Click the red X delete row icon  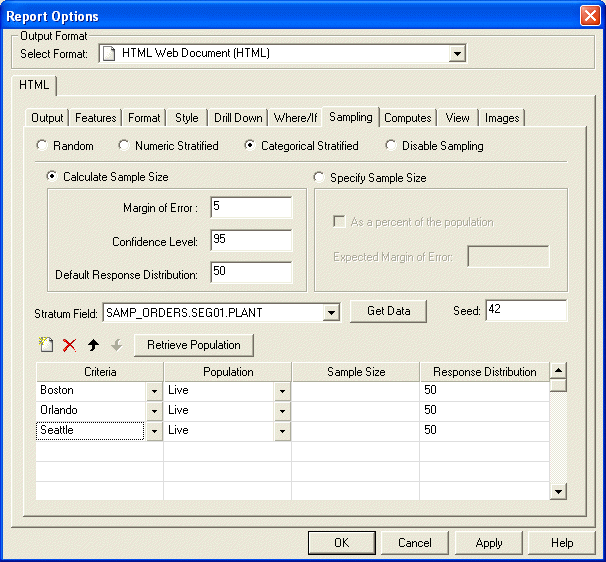click(x=70, y=345)
